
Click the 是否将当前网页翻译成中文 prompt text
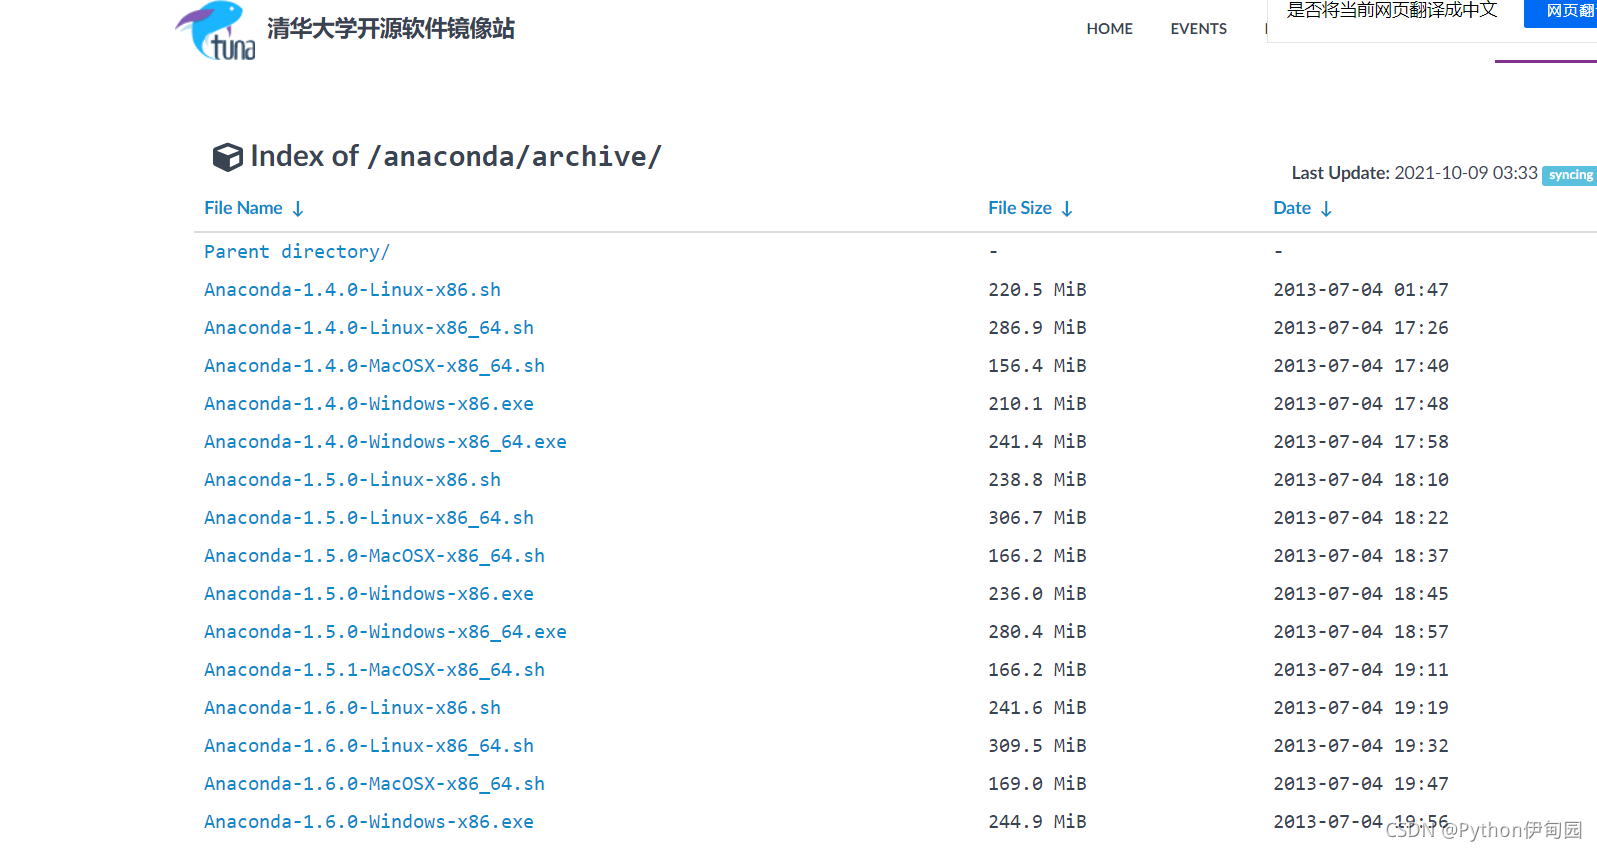point(1392,10)
